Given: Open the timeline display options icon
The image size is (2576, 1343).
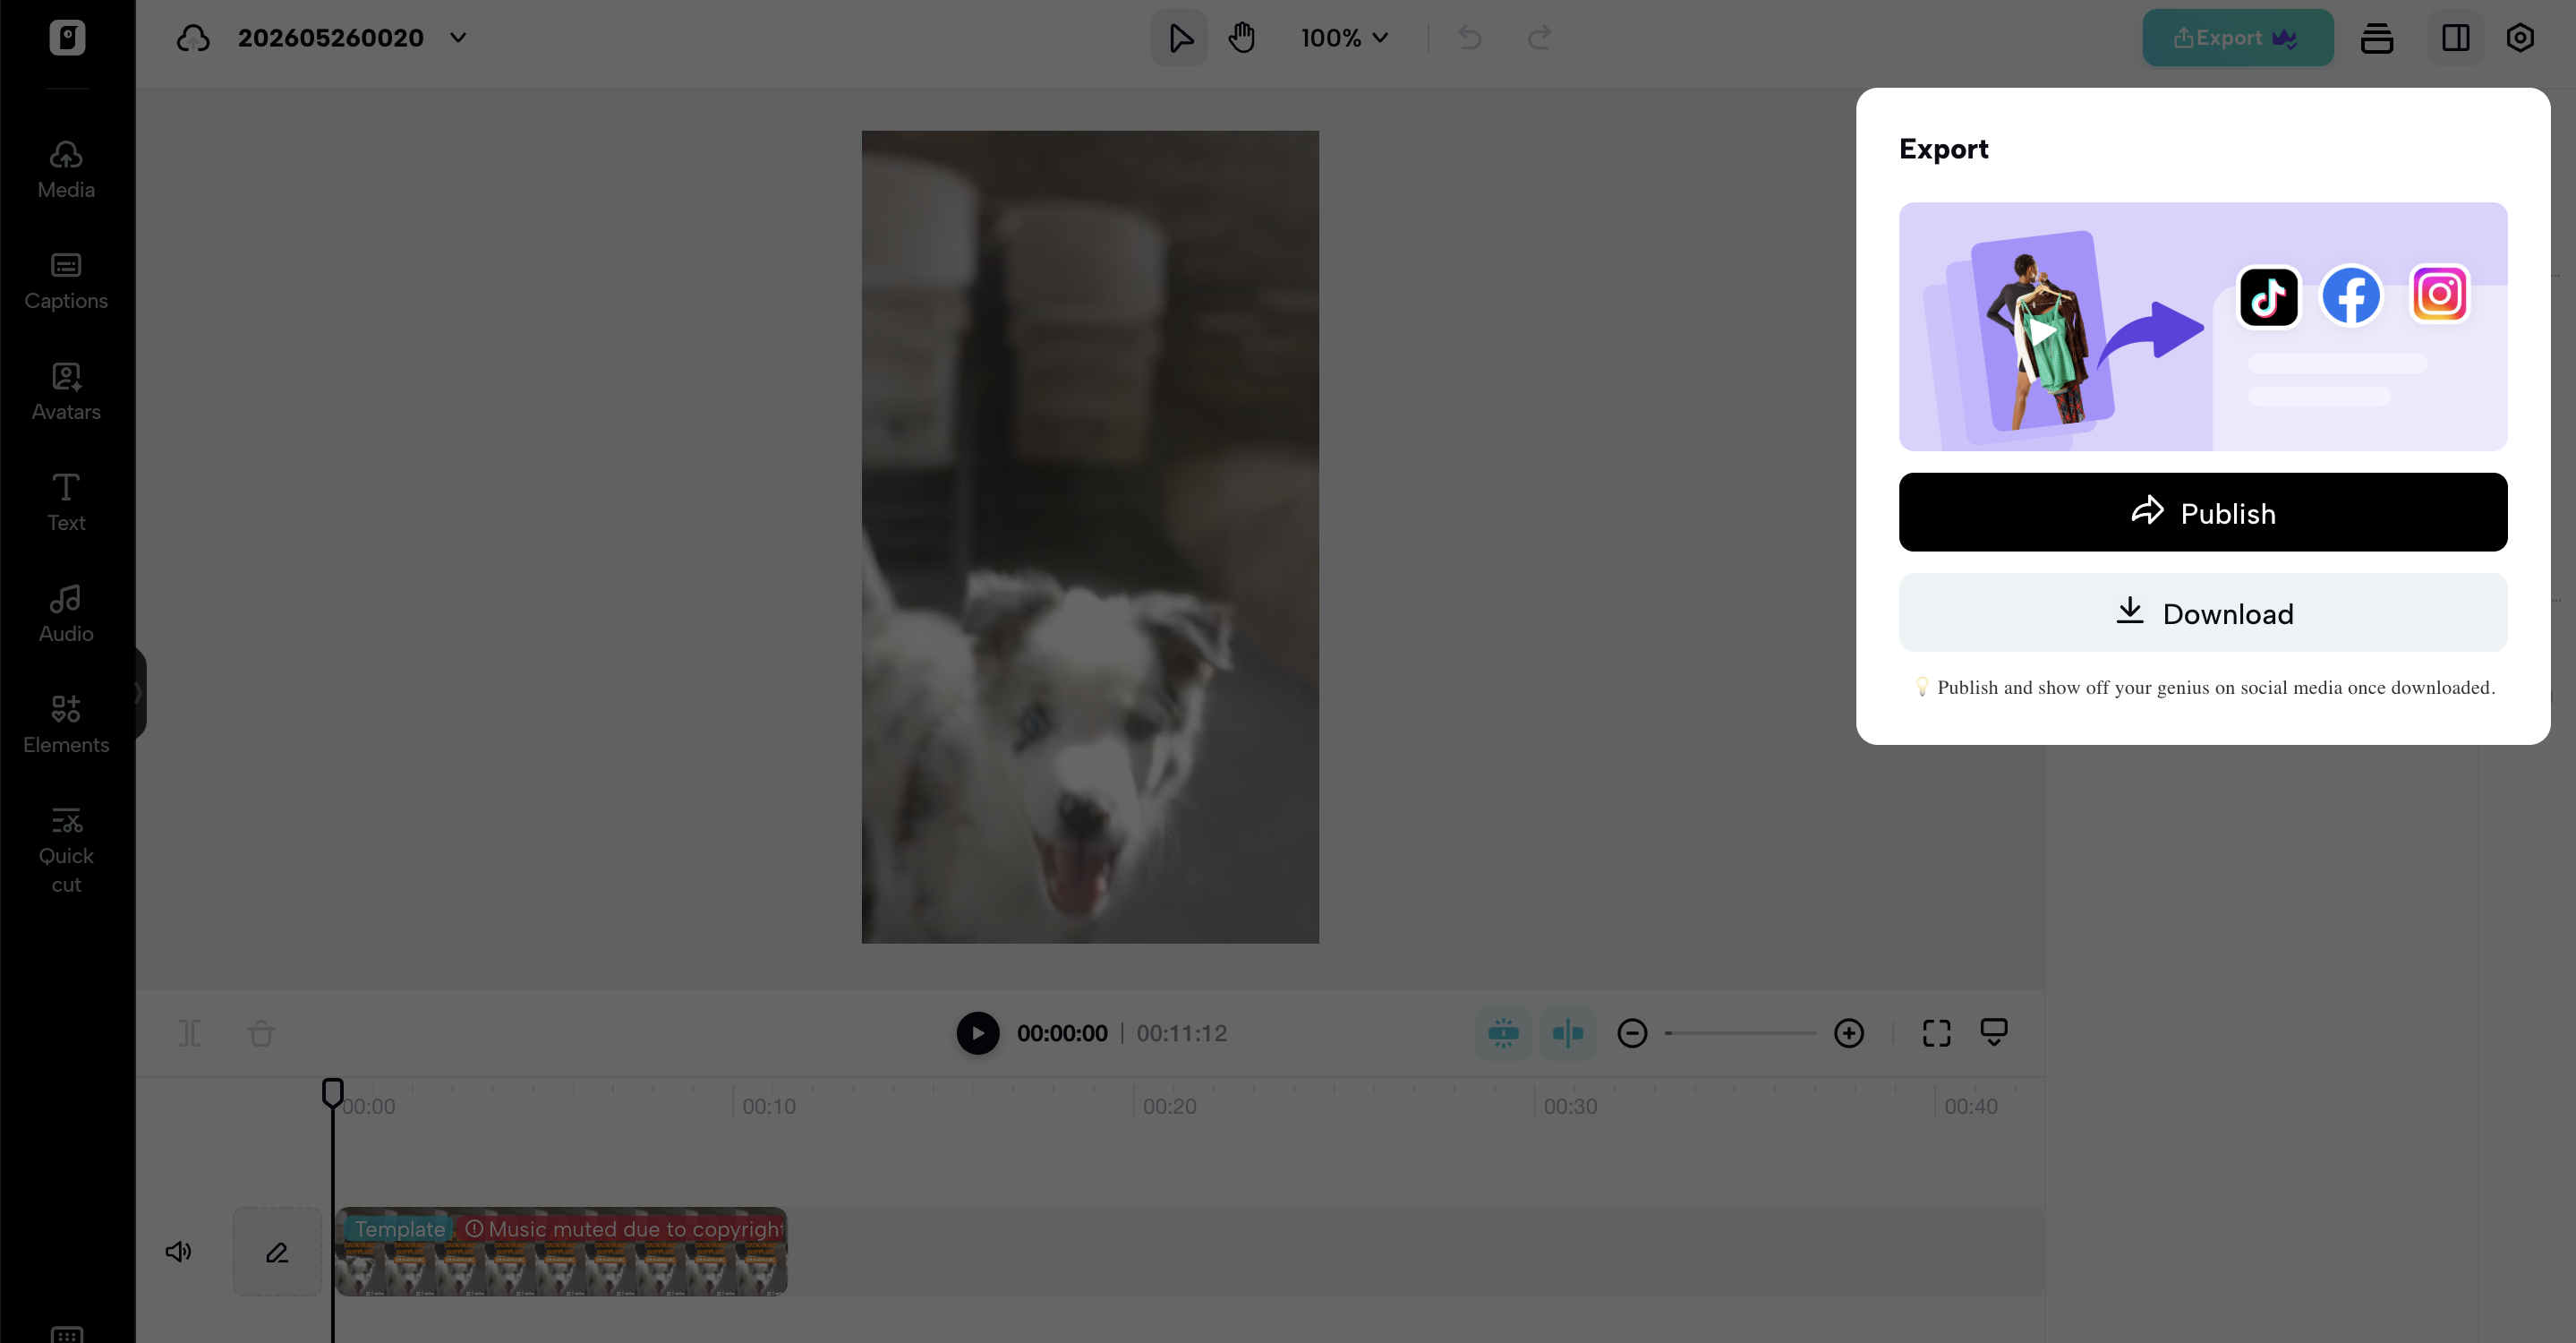Looking at the screenshot, I should pyautogui.click(x=1993, y=1033).
